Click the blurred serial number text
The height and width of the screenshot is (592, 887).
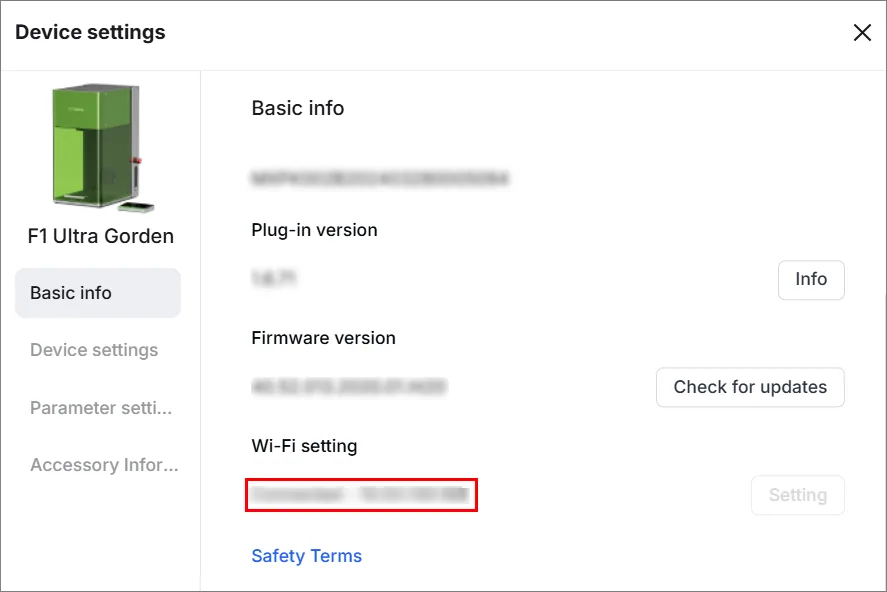point(380,179)
